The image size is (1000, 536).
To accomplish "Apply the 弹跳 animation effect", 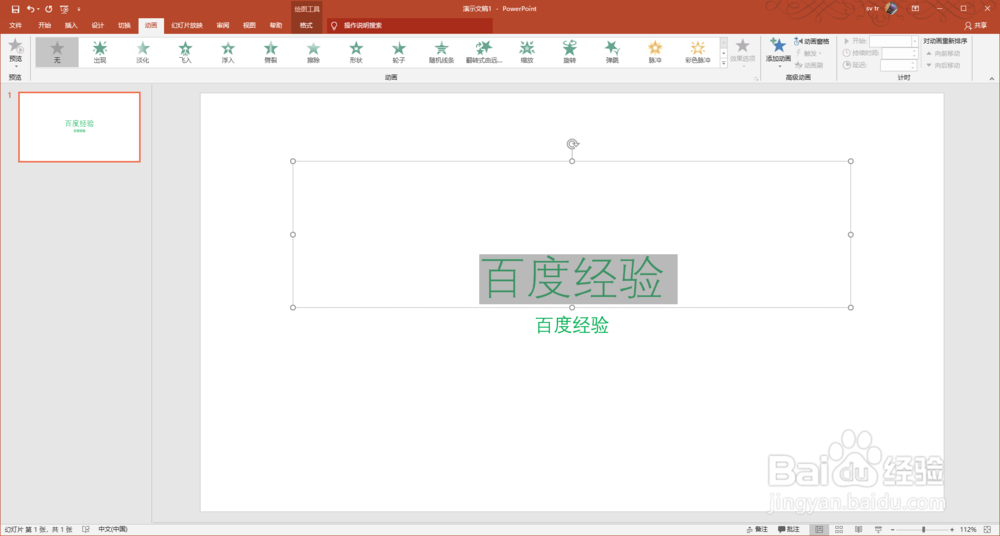I will (612, 52).
